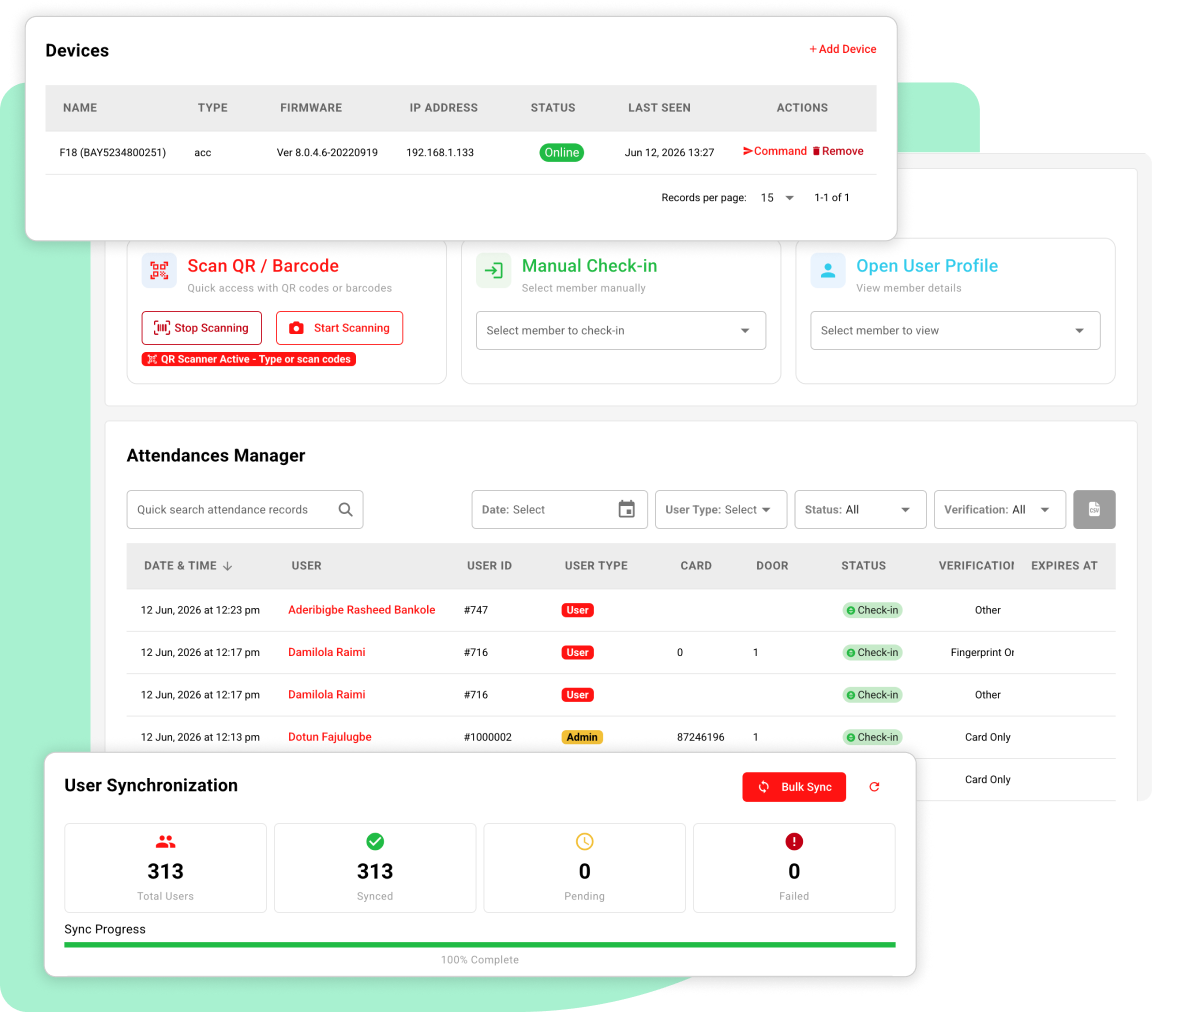Click the Scan QR / Barcode icon
1200x1013 pixels.
(x=159, y=270)
